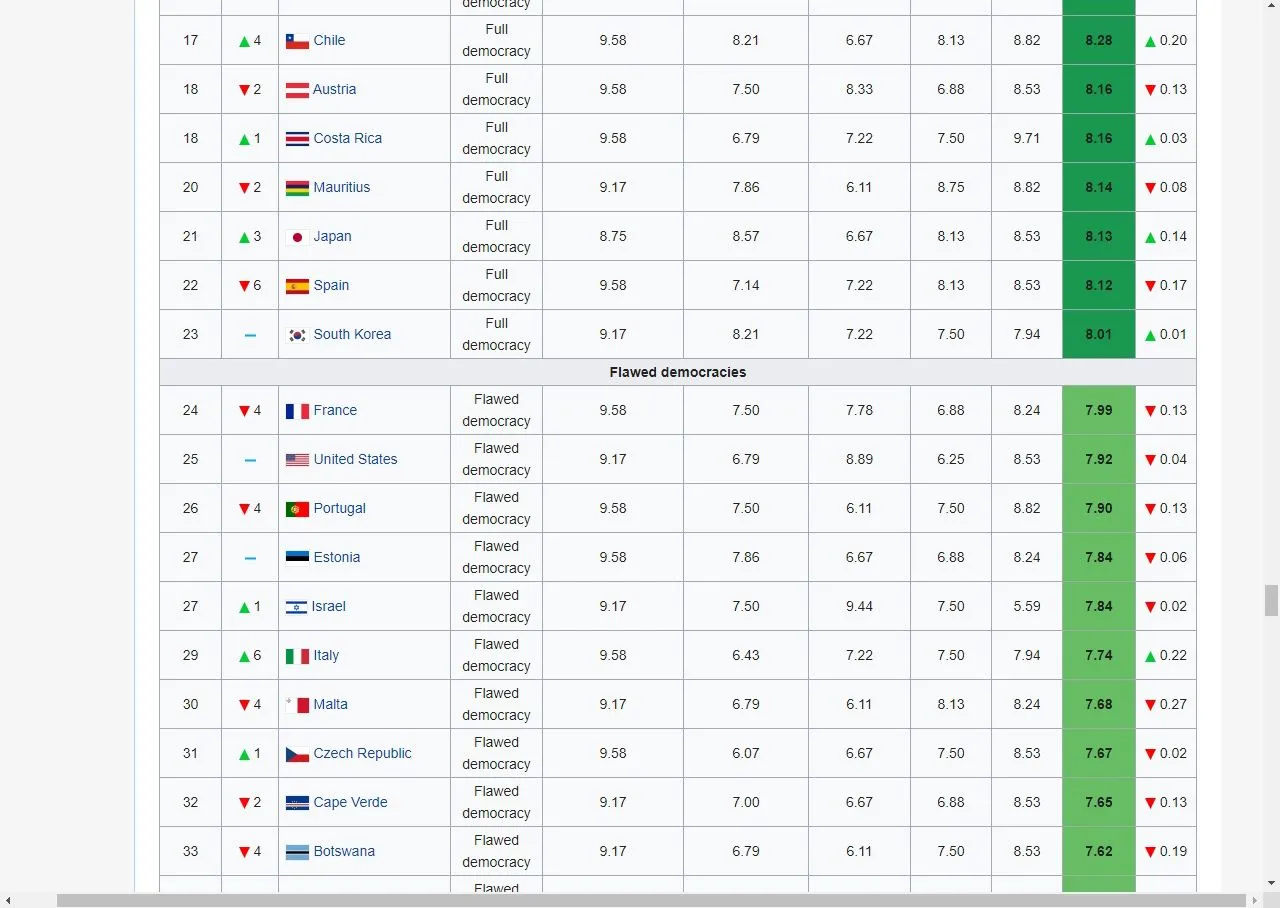Click the Chile flag icon
Viewport: 1280px width, 908px height.
pyautogui.click(x=296, y=40)
